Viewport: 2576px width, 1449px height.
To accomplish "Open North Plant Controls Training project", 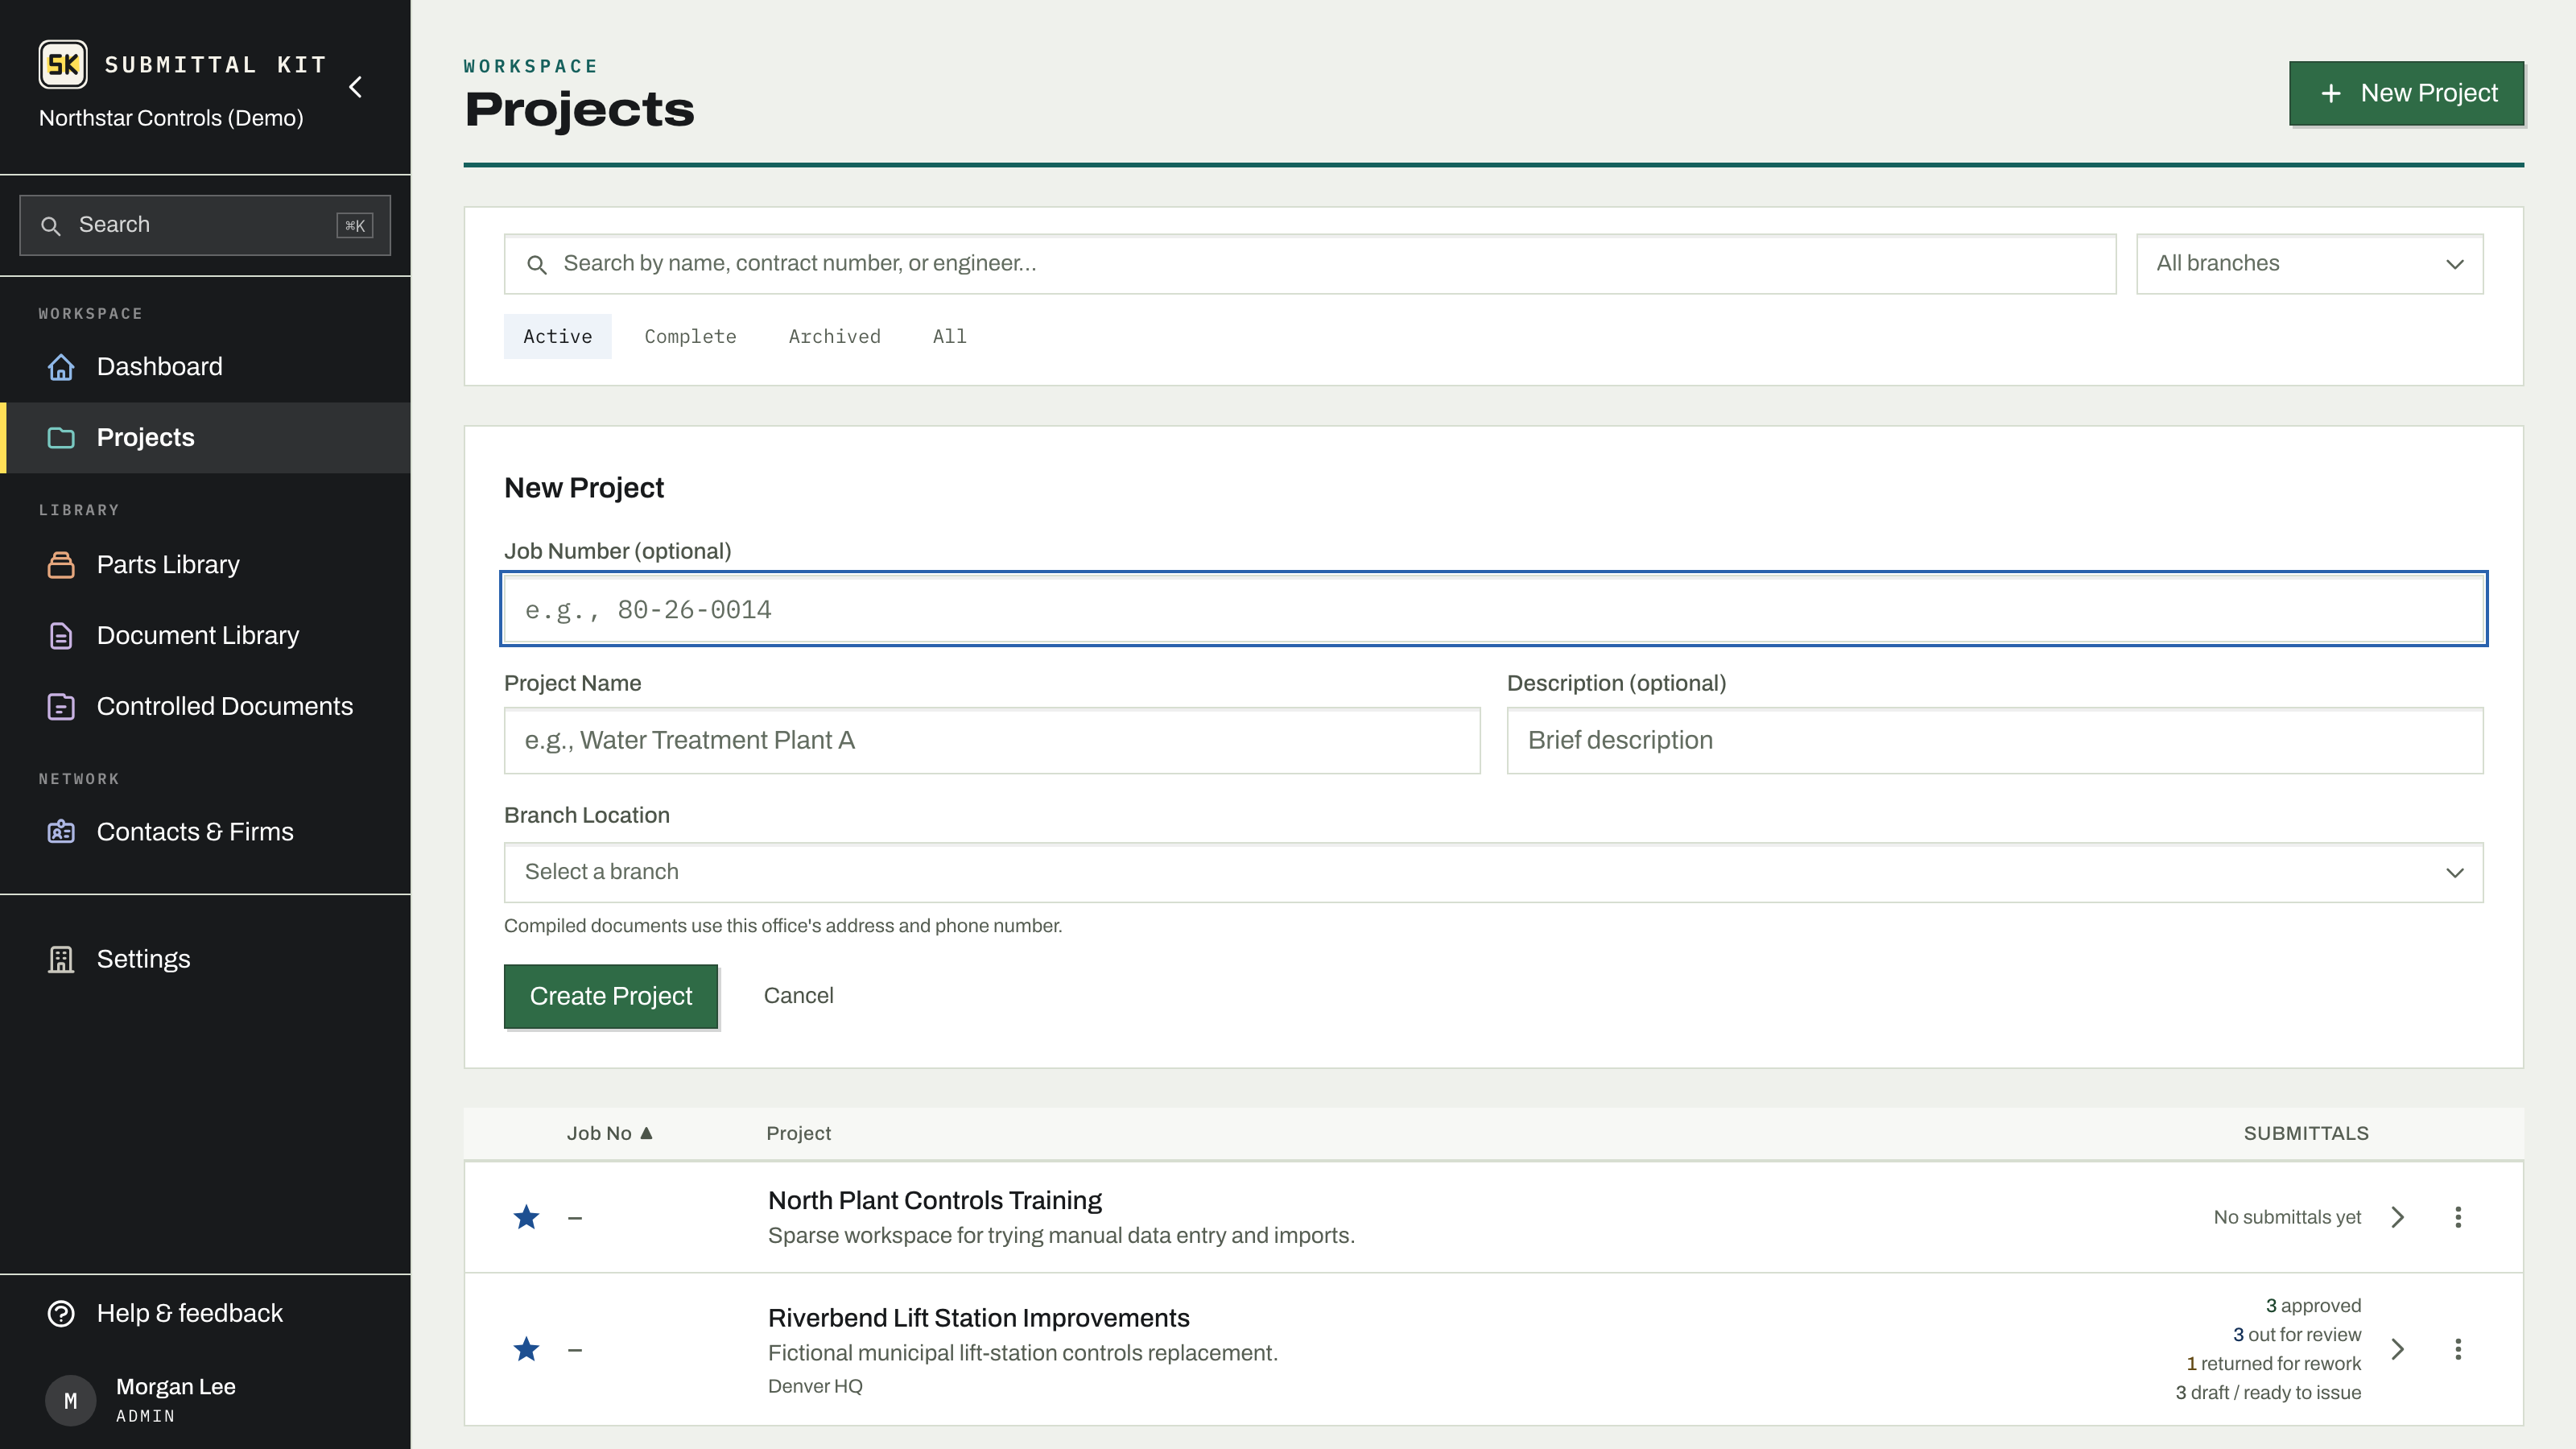I will pyautogui.click(x=934, y=1200).
